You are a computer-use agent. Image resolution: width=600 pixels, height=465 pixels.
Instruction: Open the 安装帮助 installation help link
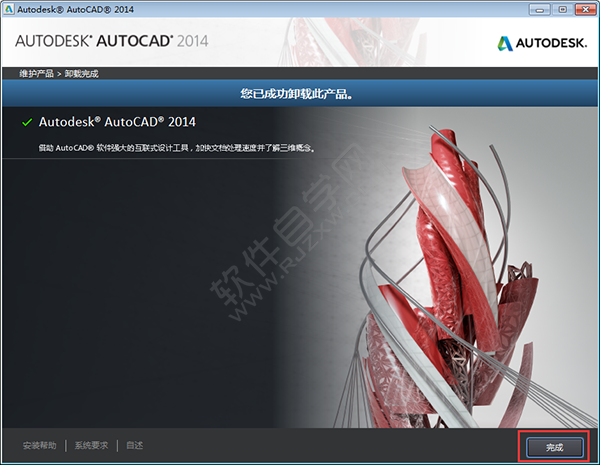[39, 445]
